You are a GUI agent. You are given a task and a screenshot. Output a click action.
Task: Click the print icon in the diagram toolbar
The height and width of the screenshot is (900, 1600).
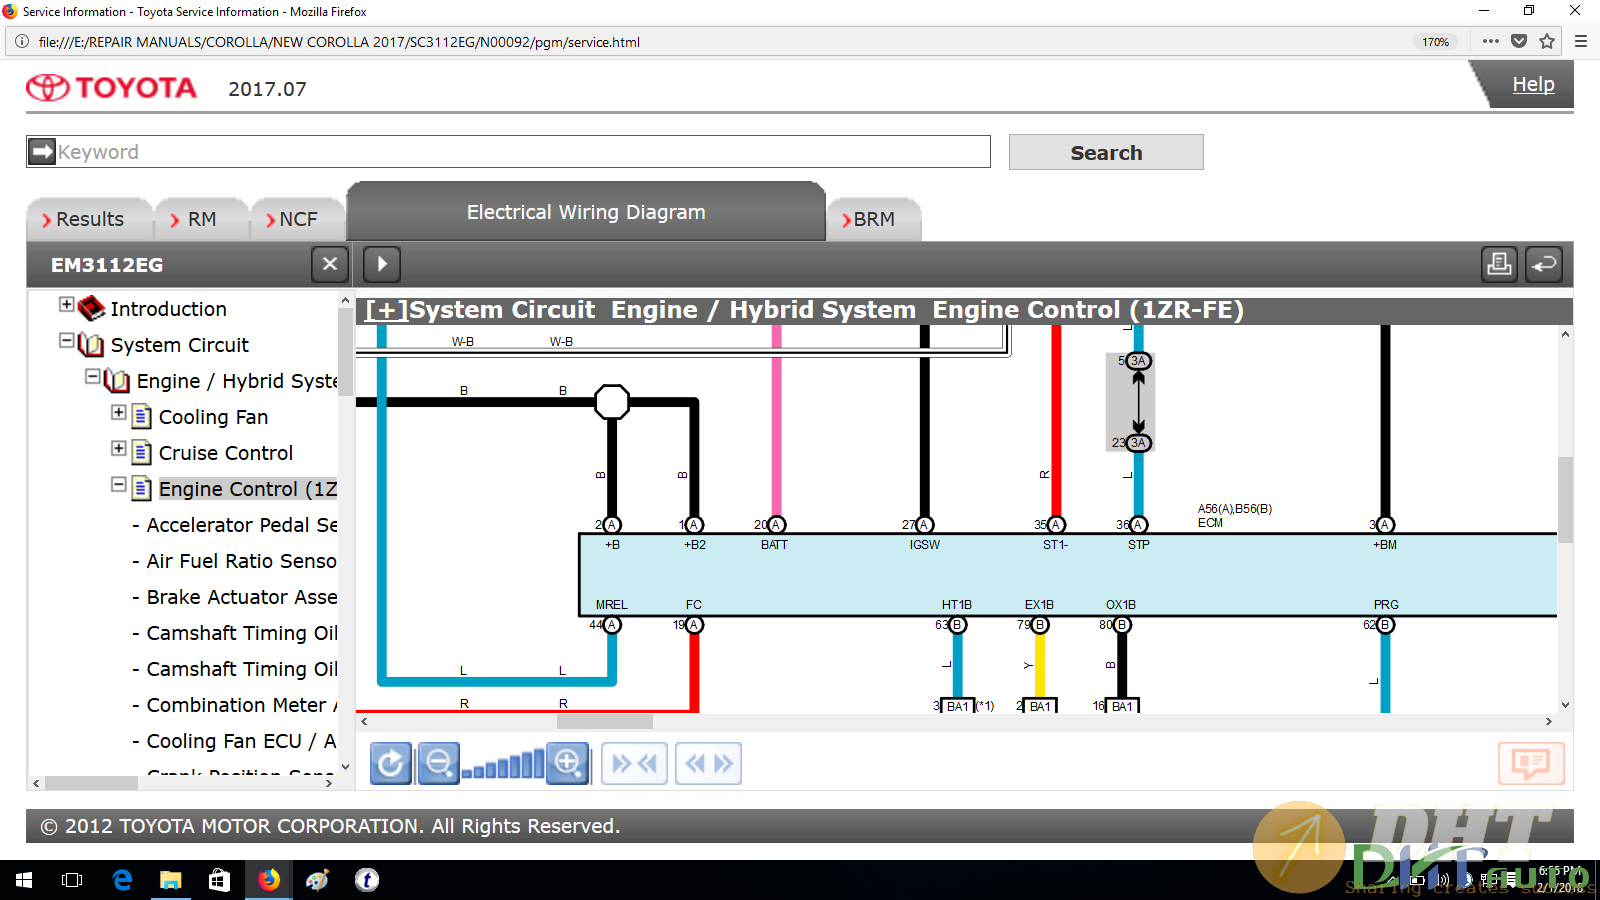pos(1499,264)
